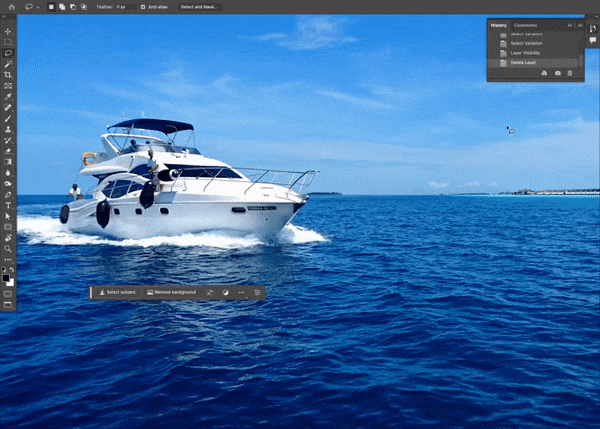The image size is (600, 429).
Task: Select the Gradient tool
Action: (8, 162)
